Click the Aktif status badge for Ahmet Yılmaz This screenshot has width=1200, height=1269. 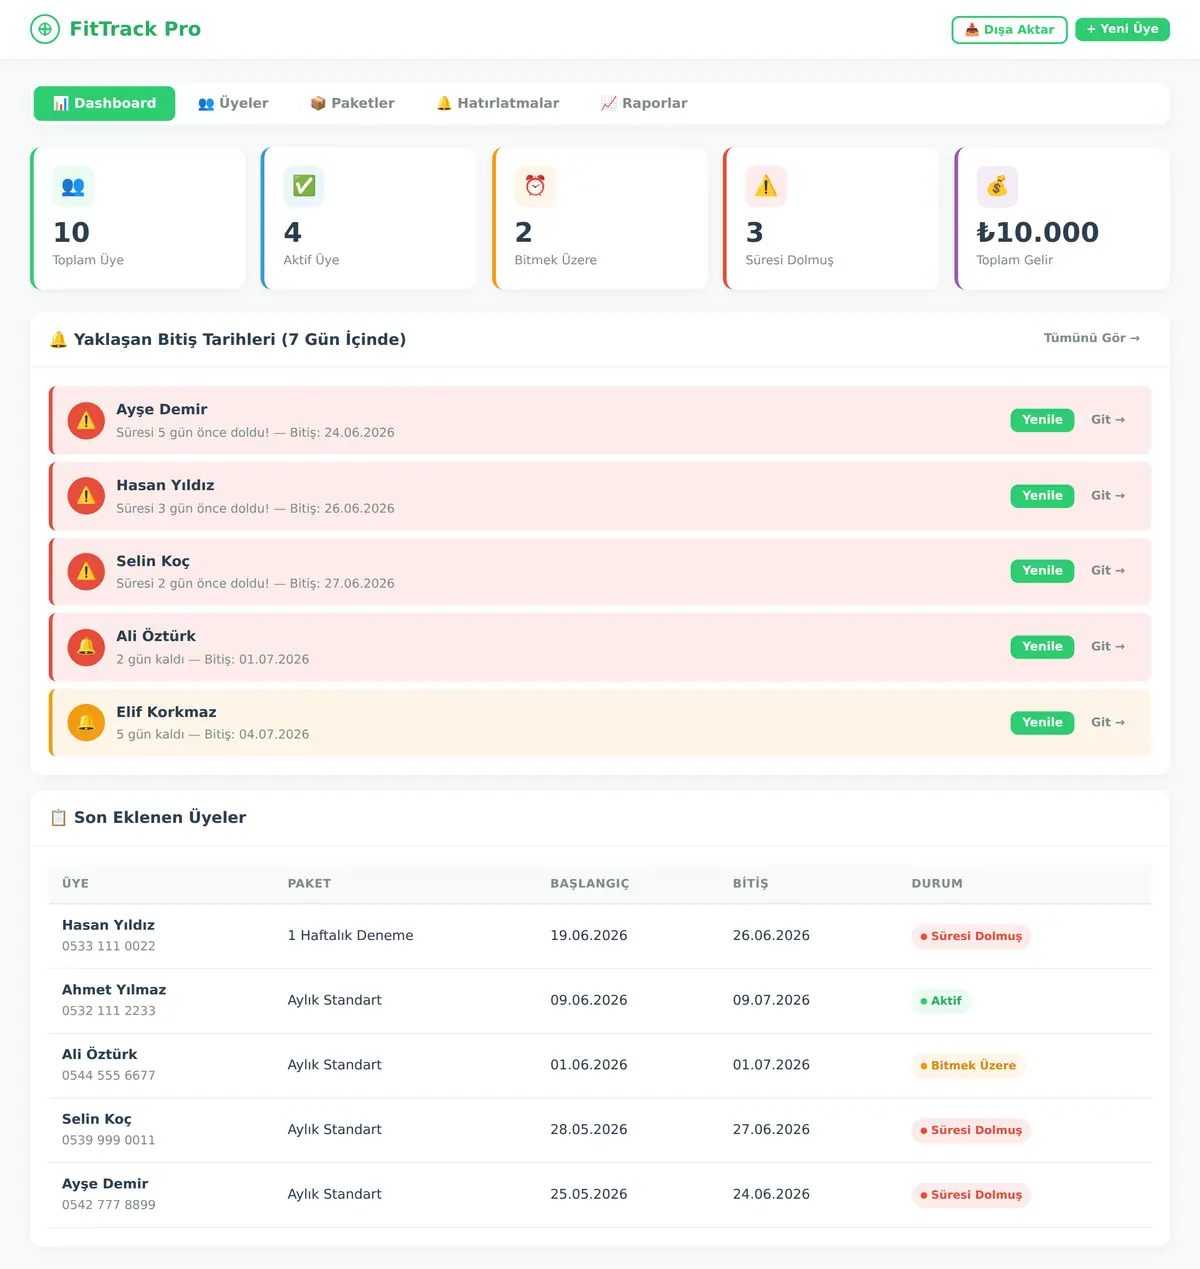(941, 1001)
